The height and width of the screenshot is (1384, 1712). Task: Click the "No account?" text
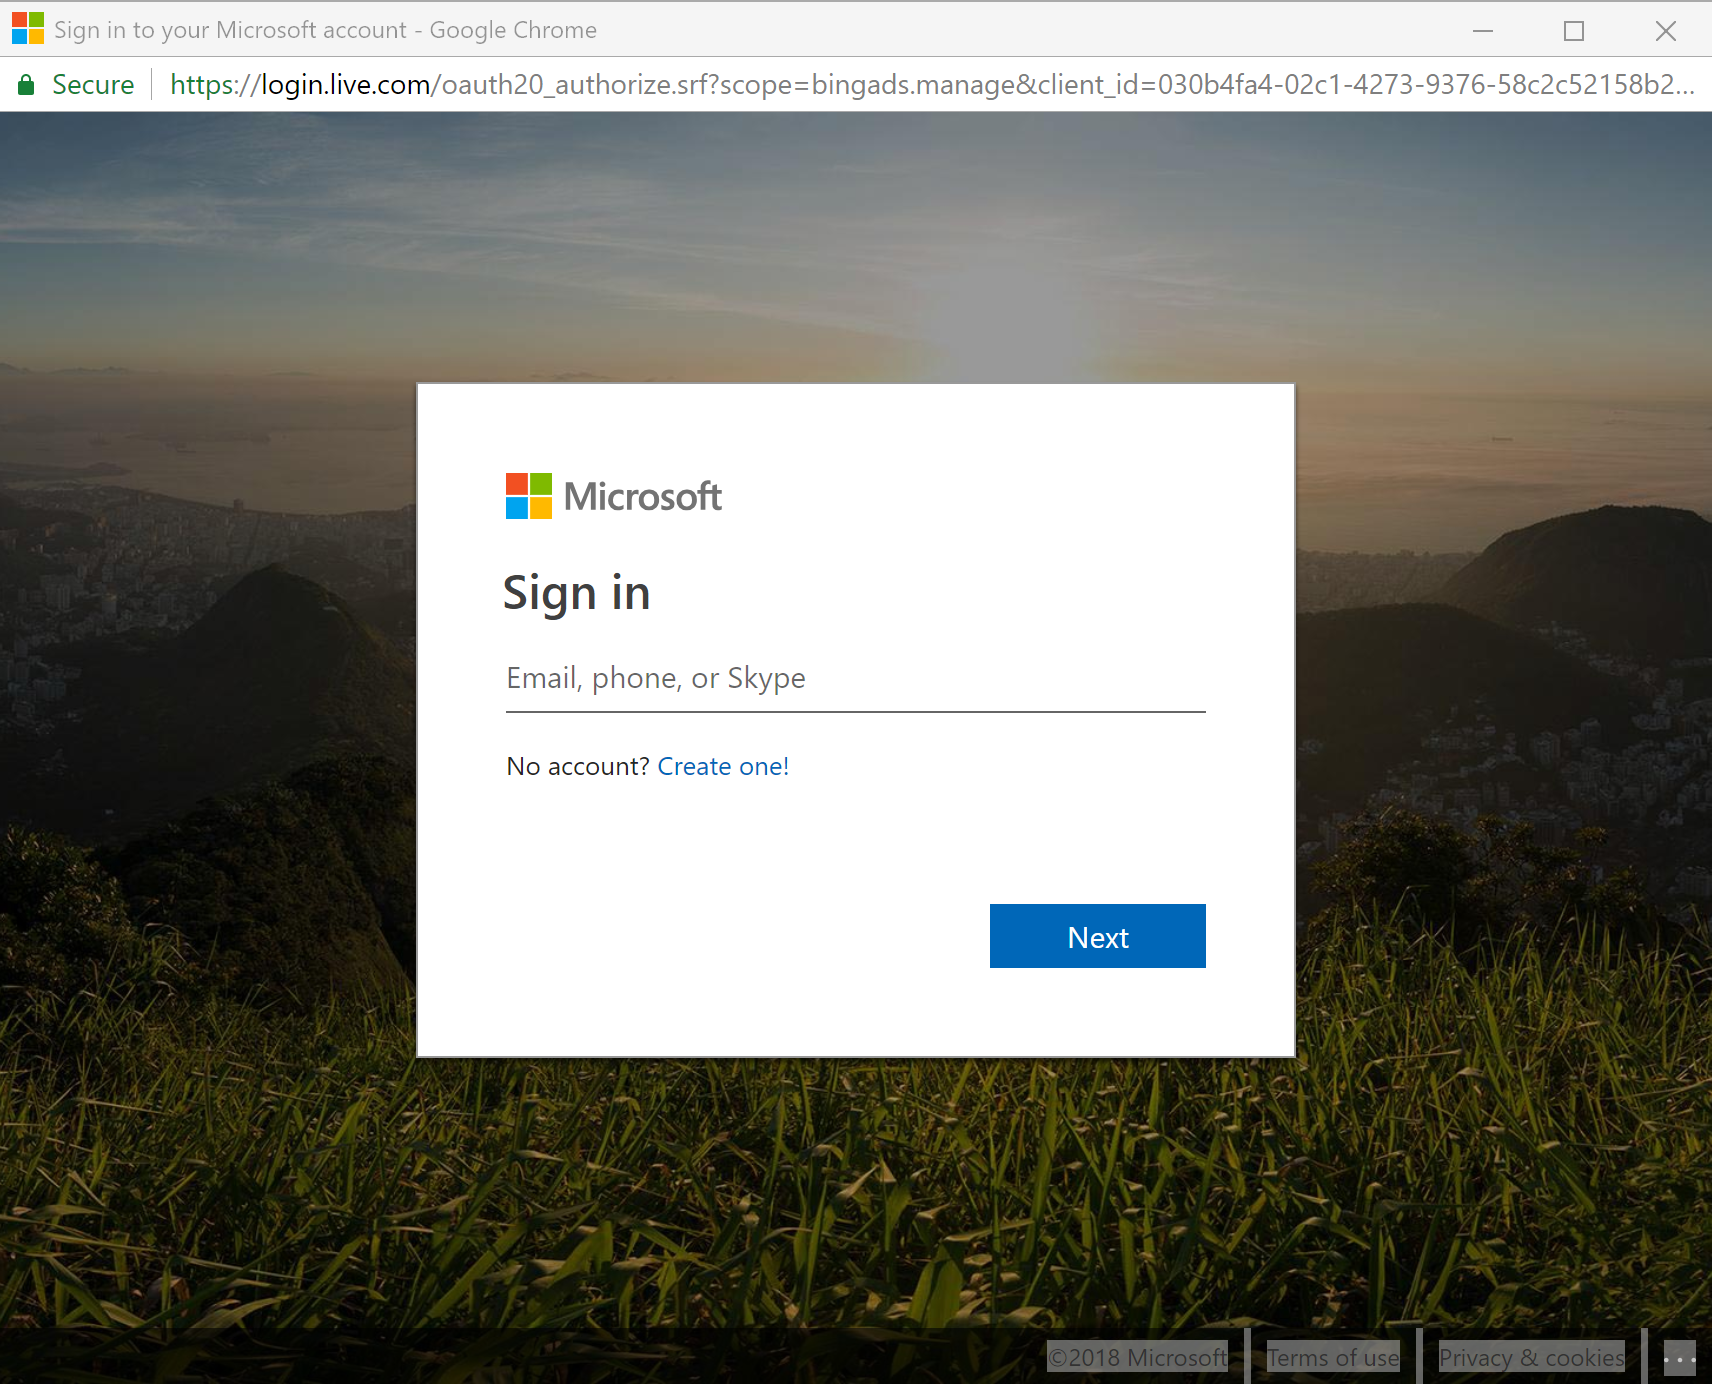pyautogui.click(x=577, y=766)
